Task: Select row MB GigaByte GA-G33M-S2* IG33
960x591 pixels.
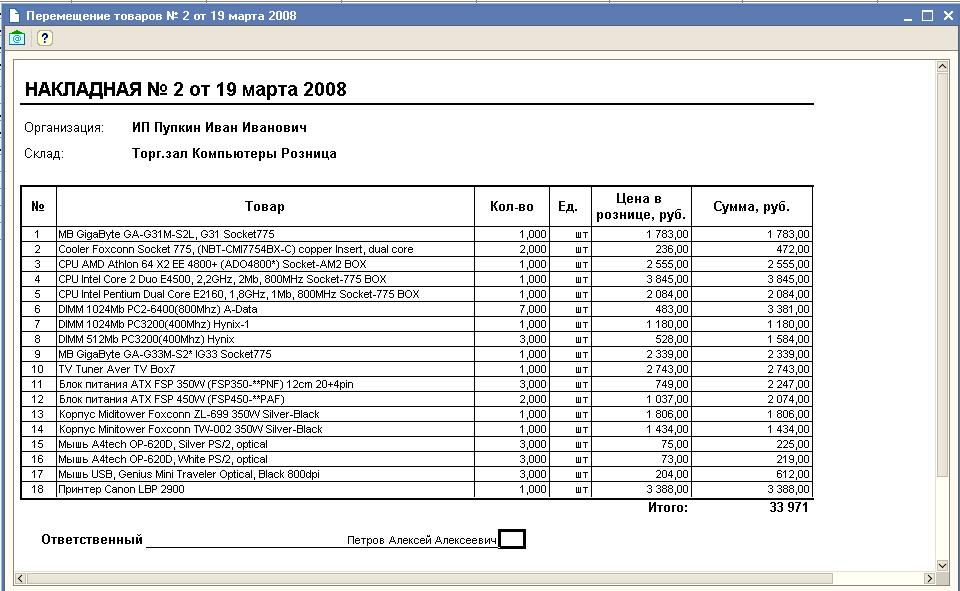Action: coord(416,354)
